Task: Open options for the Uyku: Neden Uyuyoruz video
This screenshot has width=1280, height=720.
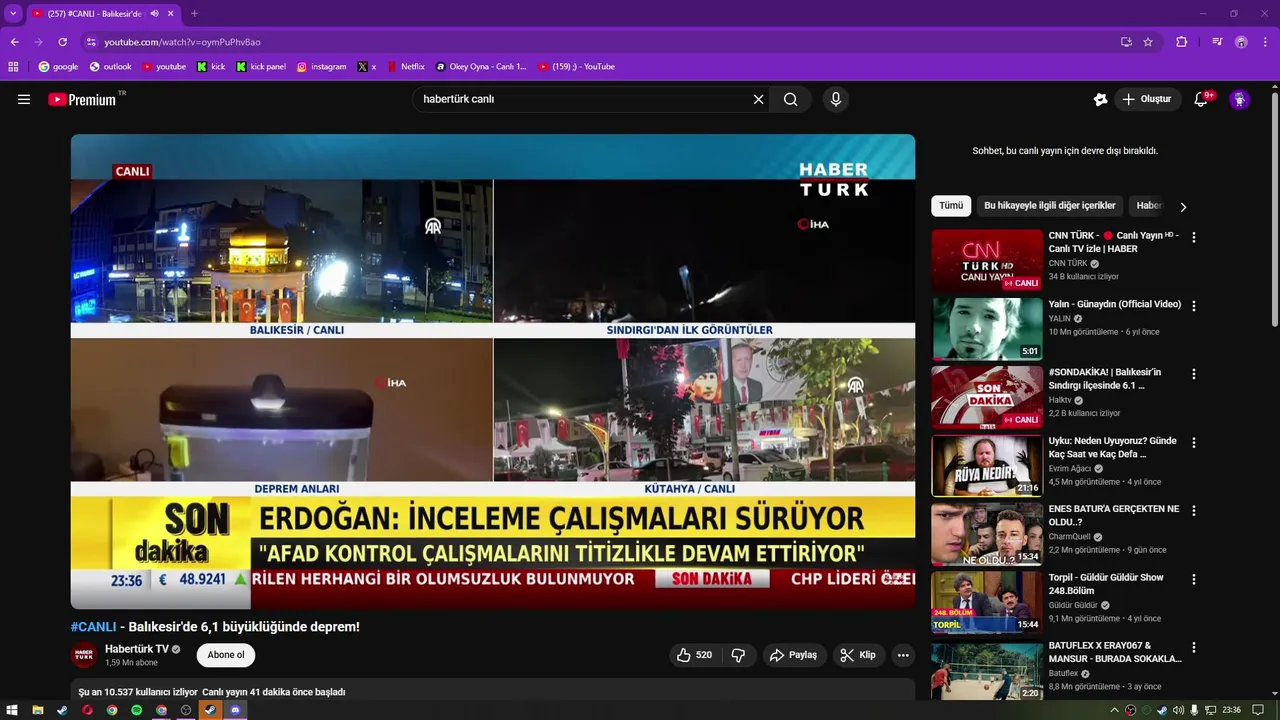Action: tap(1193, 442)
